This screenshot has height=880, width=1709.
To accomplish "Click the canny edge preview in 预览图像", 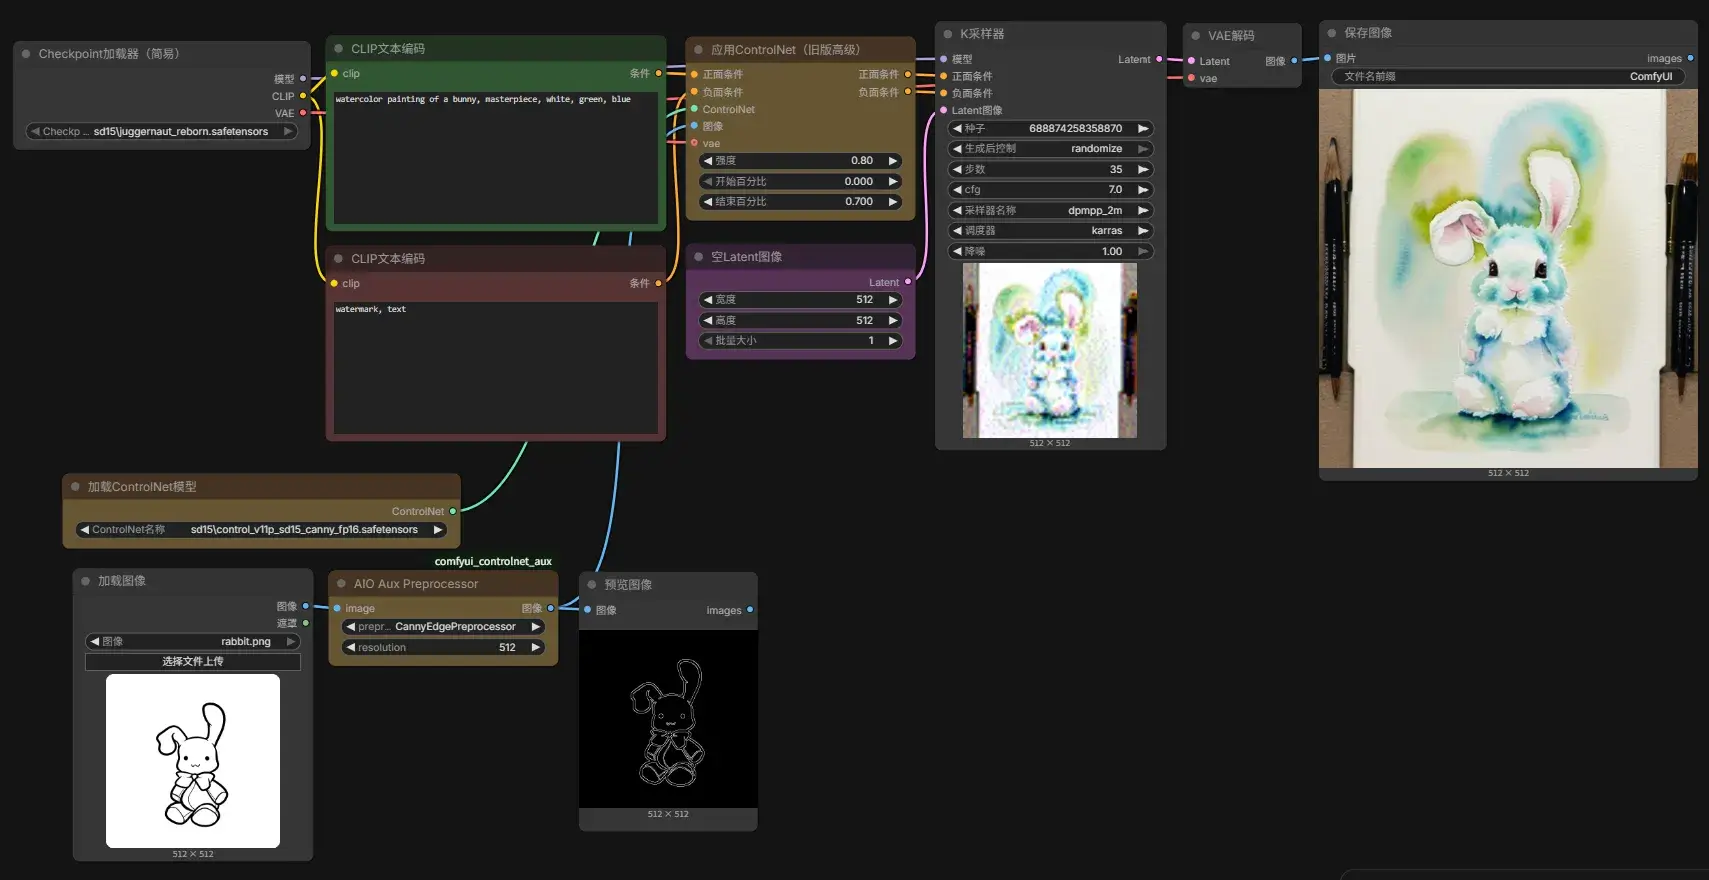I will [668, 719].
